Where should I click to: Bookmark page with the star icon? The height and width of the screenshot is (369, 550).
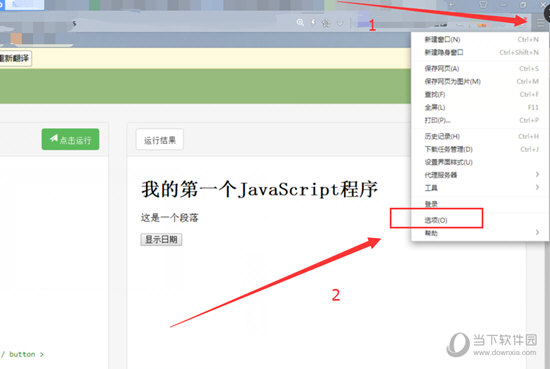coord(326,23)
